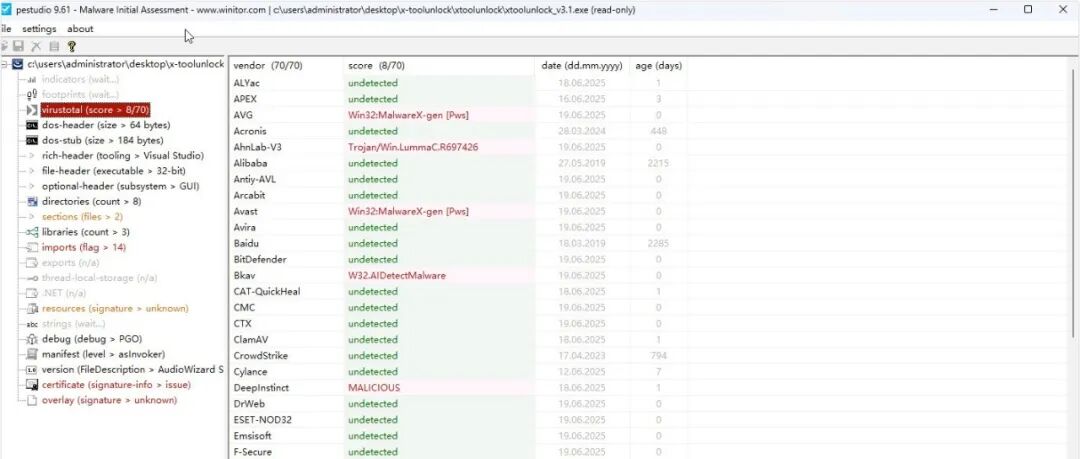Click the virustotal node arrow icon
This screenshot has height=459, width=1080.
coord(32,110)
